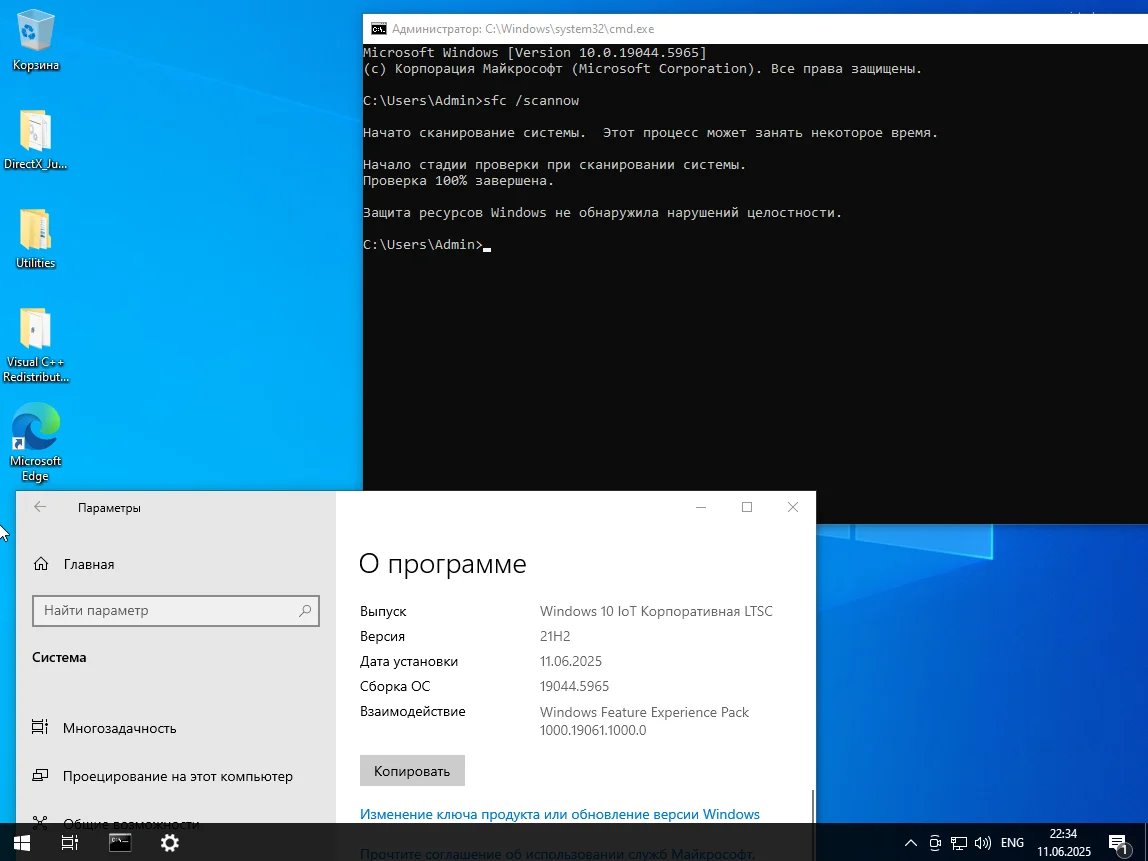Click the 'Windows 10 IoT Корпоративная LTSC' value
Image resolution: width=1148 pixels, height=861 pixels.
click(656, 611)
